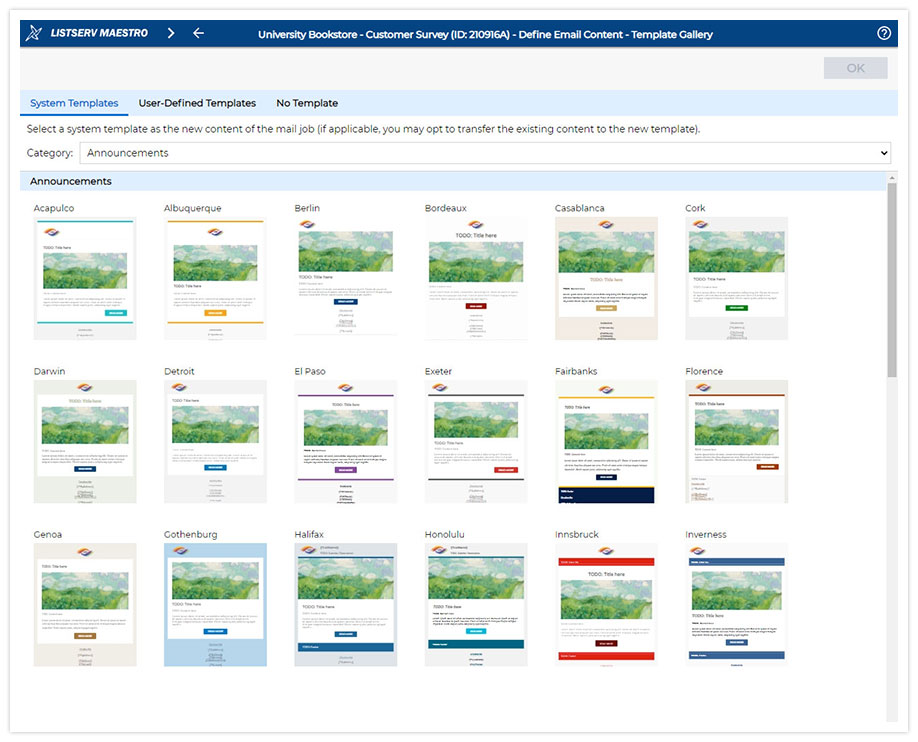This screenshot has height=742, width=918.
Task: Click the scrollbar up arrow
Action: (x=892, y=177)
